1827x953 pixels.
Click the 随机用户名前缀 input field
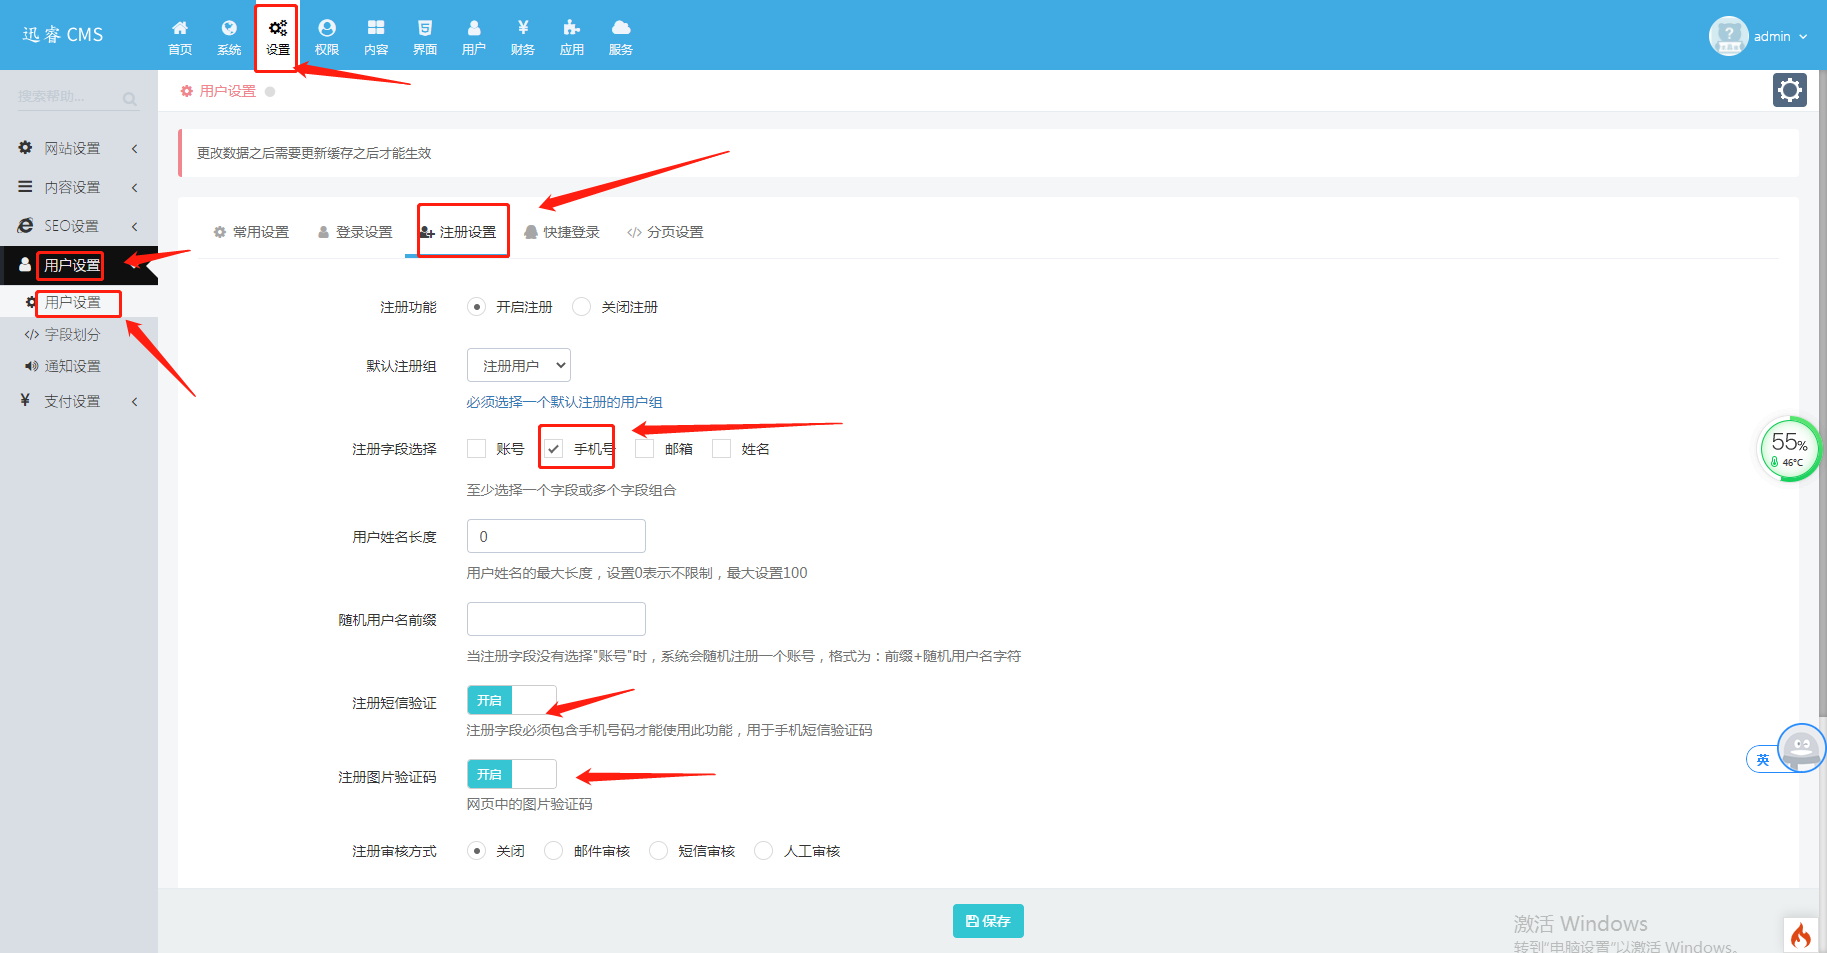556,619
